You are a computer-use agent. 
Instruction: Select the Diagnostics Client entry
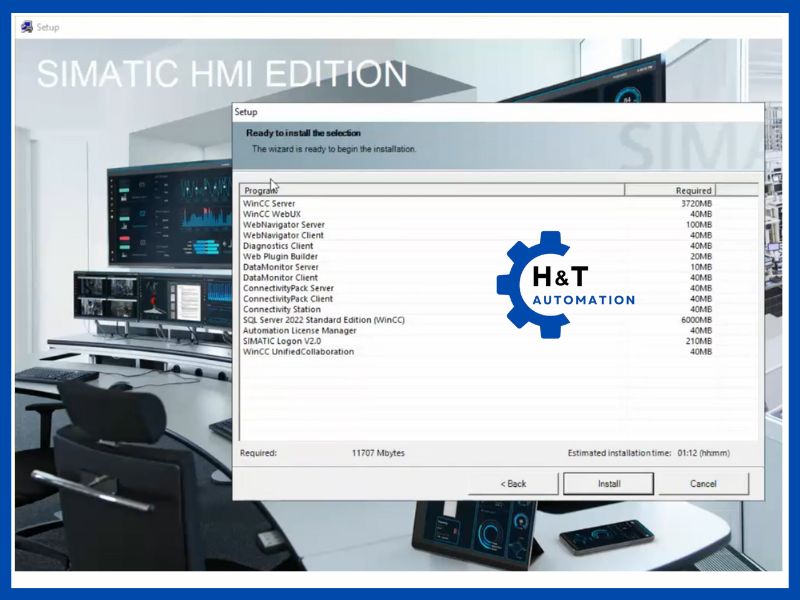[278, 246]
